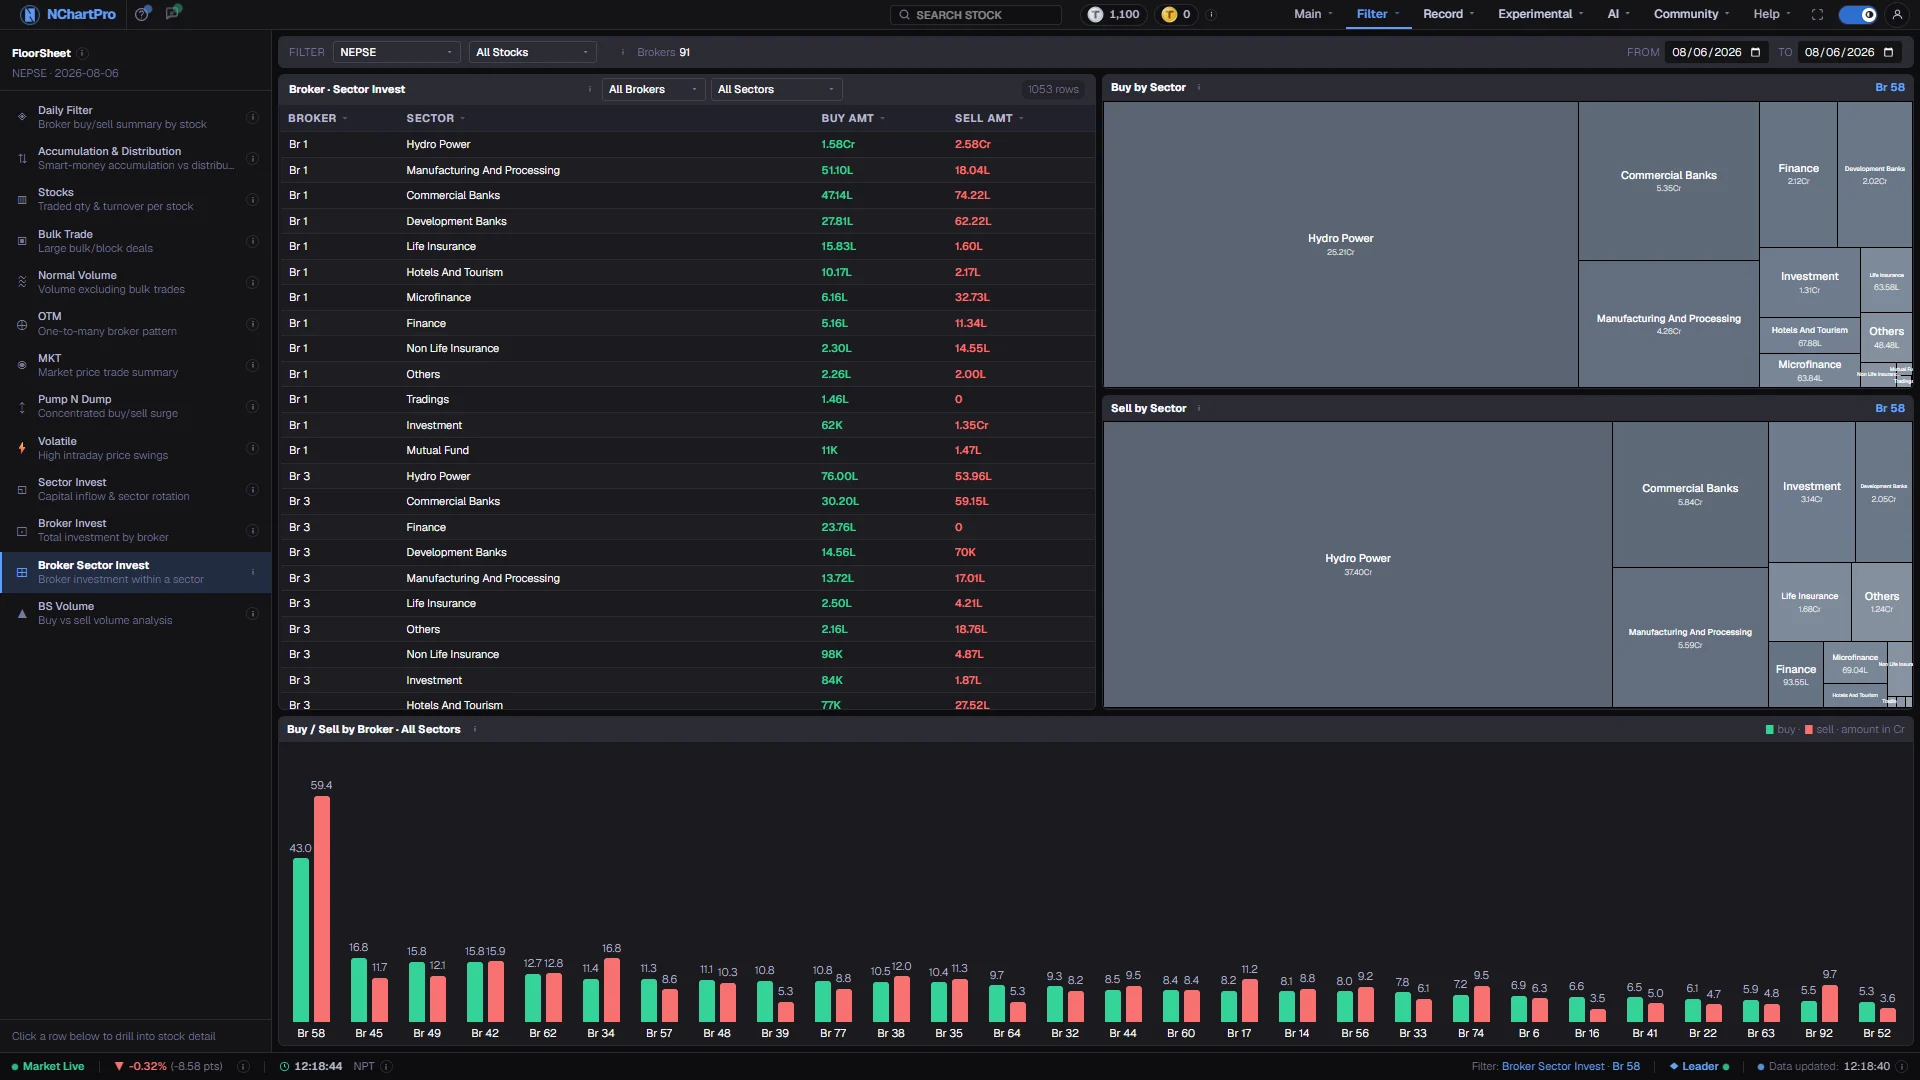This screenshot has width=1920, height=1080.
Task: Open the Main menu
Action: 1313,14
